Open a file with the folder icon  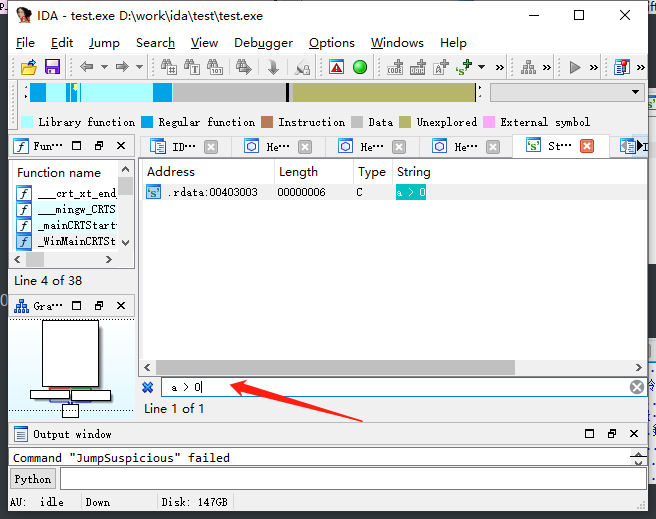click(x=28, y=67)
